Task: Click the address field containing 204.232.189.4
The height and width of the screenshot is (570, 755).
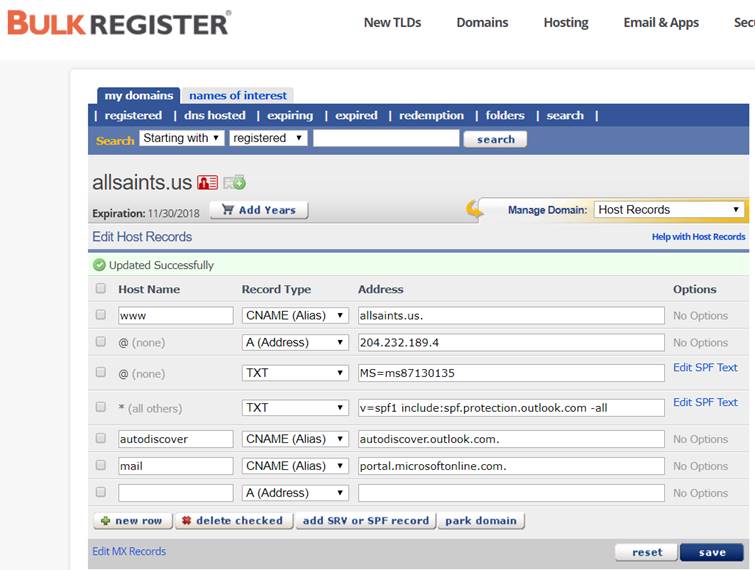Action: [510, 342]
